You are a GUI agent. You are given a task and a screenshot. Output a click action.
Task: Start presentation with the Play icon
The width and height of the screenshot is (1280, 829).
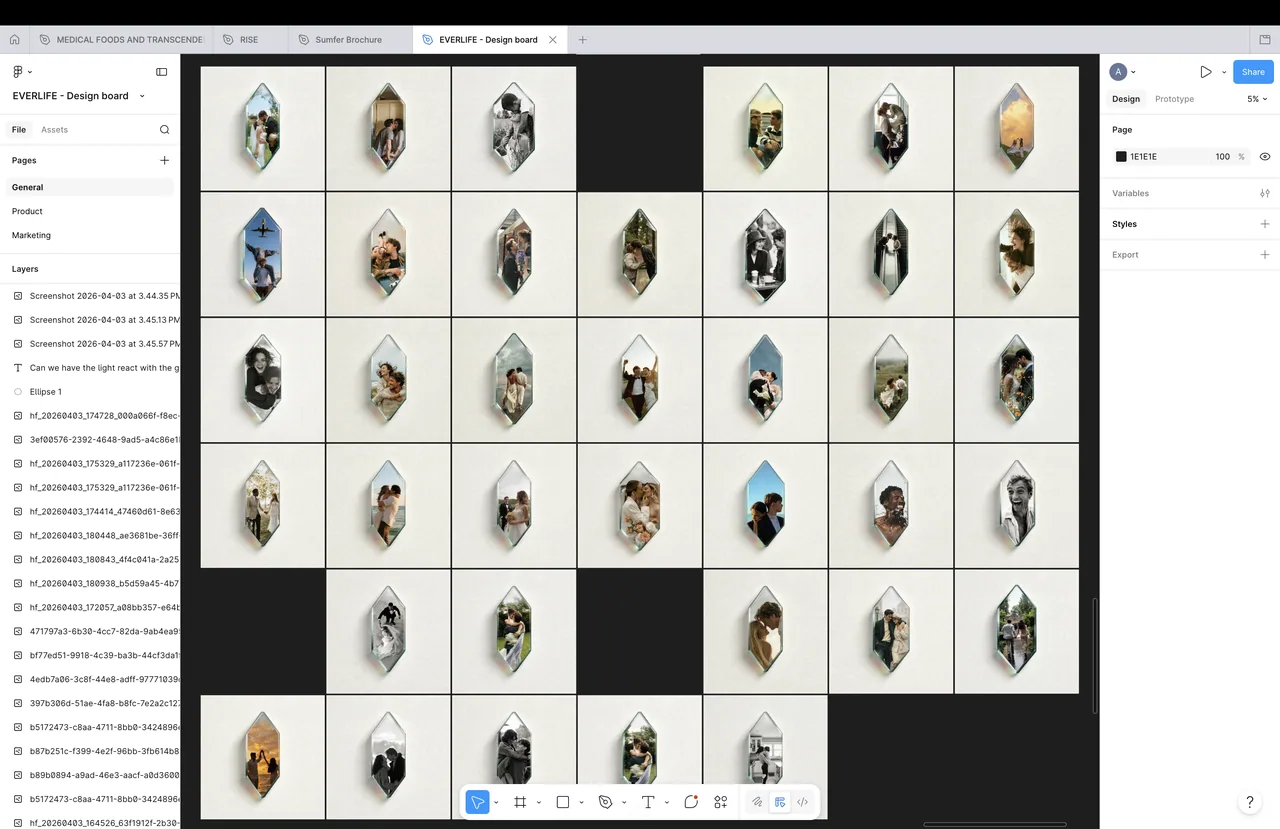(x=1206, y=72)
